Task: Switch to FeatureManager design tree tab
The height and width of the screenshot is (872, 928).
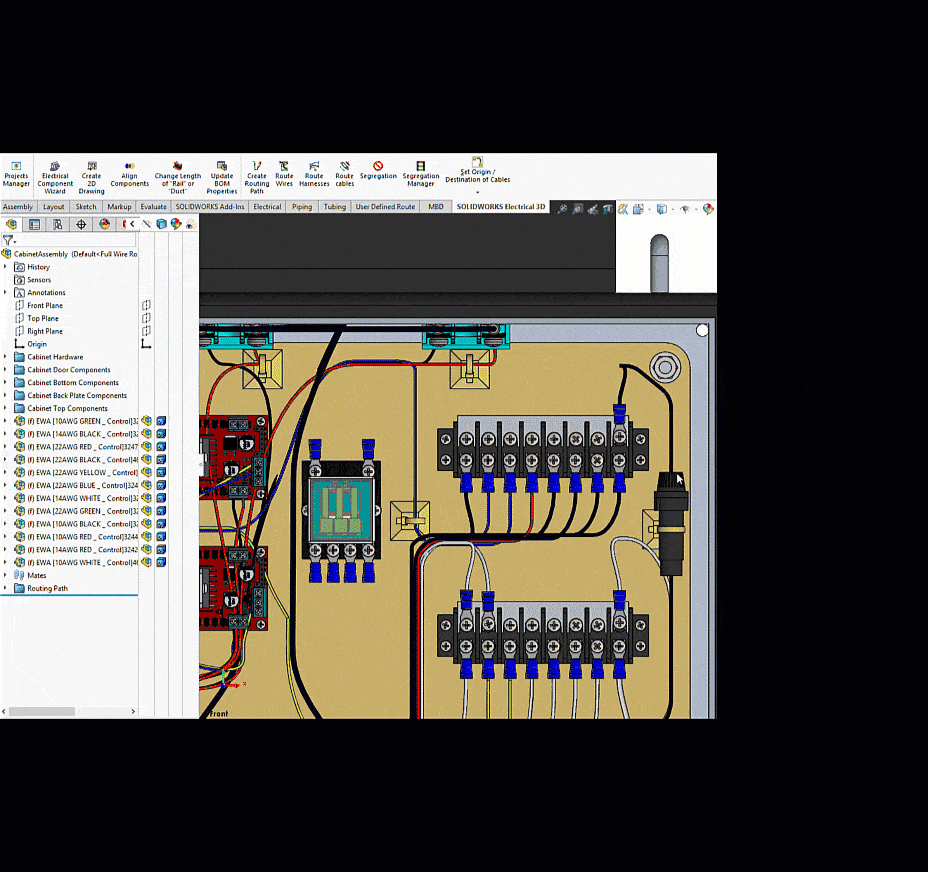Action: (11, 224)
